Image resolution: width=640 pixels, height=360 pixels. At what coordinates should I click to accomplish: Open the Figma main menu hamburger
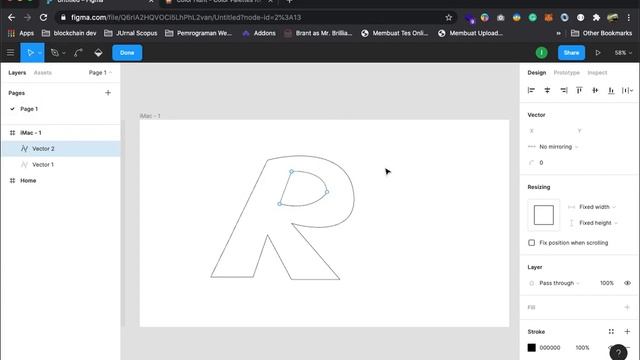pyautogui.click(x=10, y=53)
